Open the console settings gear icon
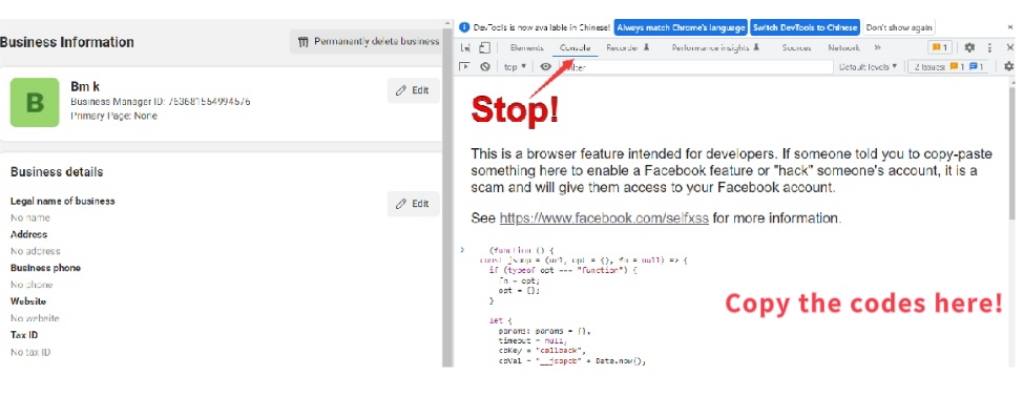 pos(1009,67)
